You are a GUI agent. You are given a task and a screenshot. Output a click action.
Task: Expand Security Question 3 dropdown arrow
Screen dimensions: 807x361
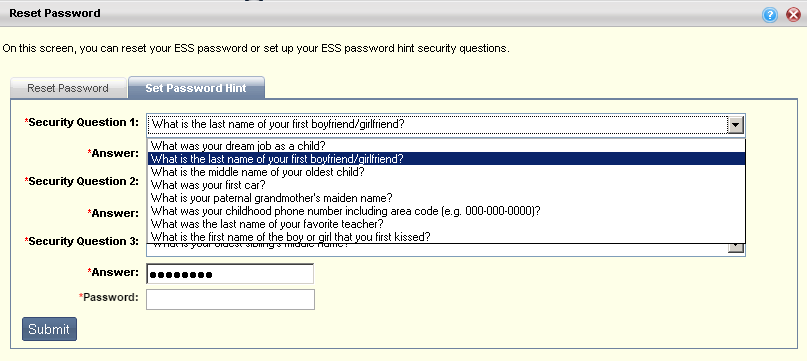tap(736, 248)
